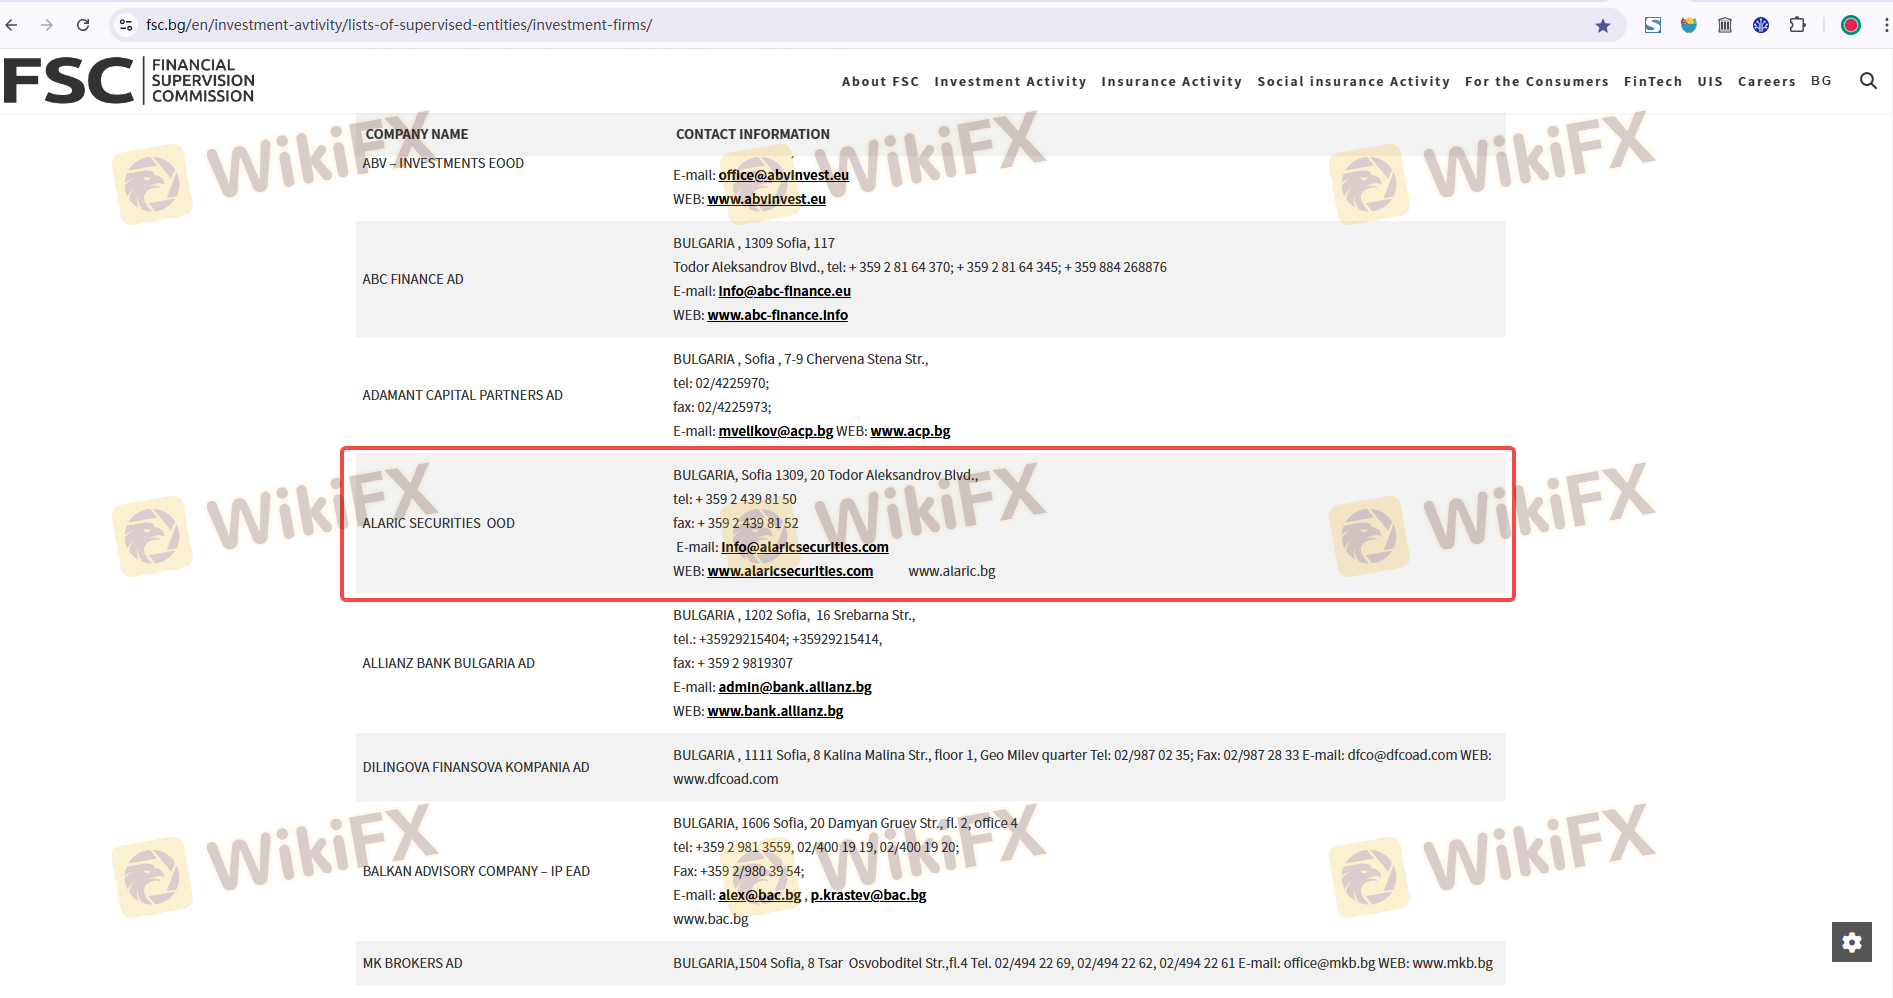Reload the page with refresh icon
The width and height of the screenshot is (1893, 998).
click(x=83, y=25)
